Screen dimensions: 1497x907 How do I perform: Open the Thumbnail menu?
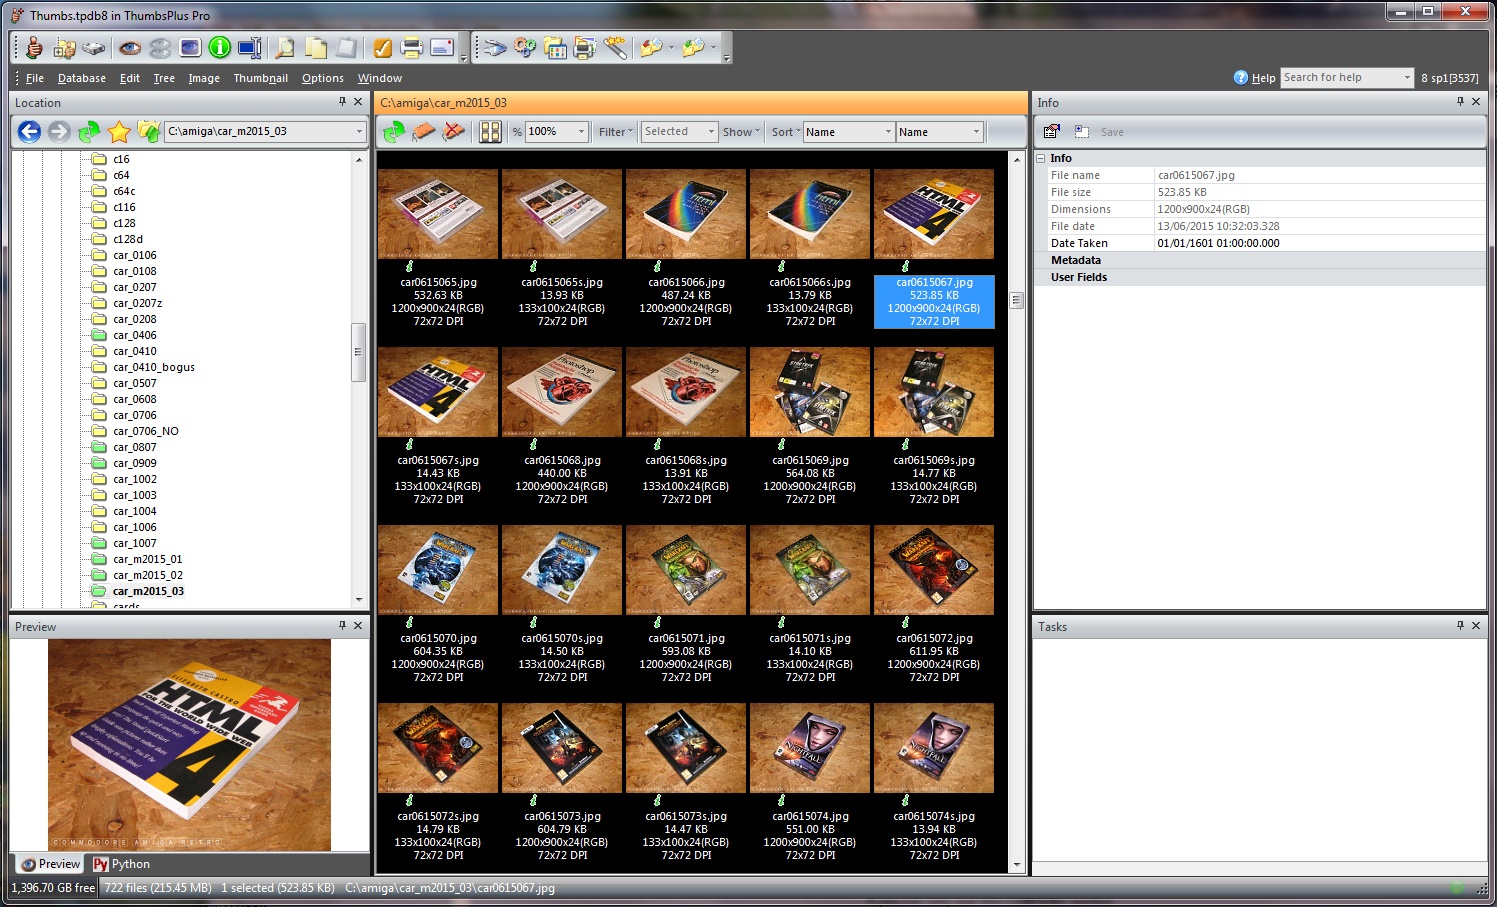[260, 78]
